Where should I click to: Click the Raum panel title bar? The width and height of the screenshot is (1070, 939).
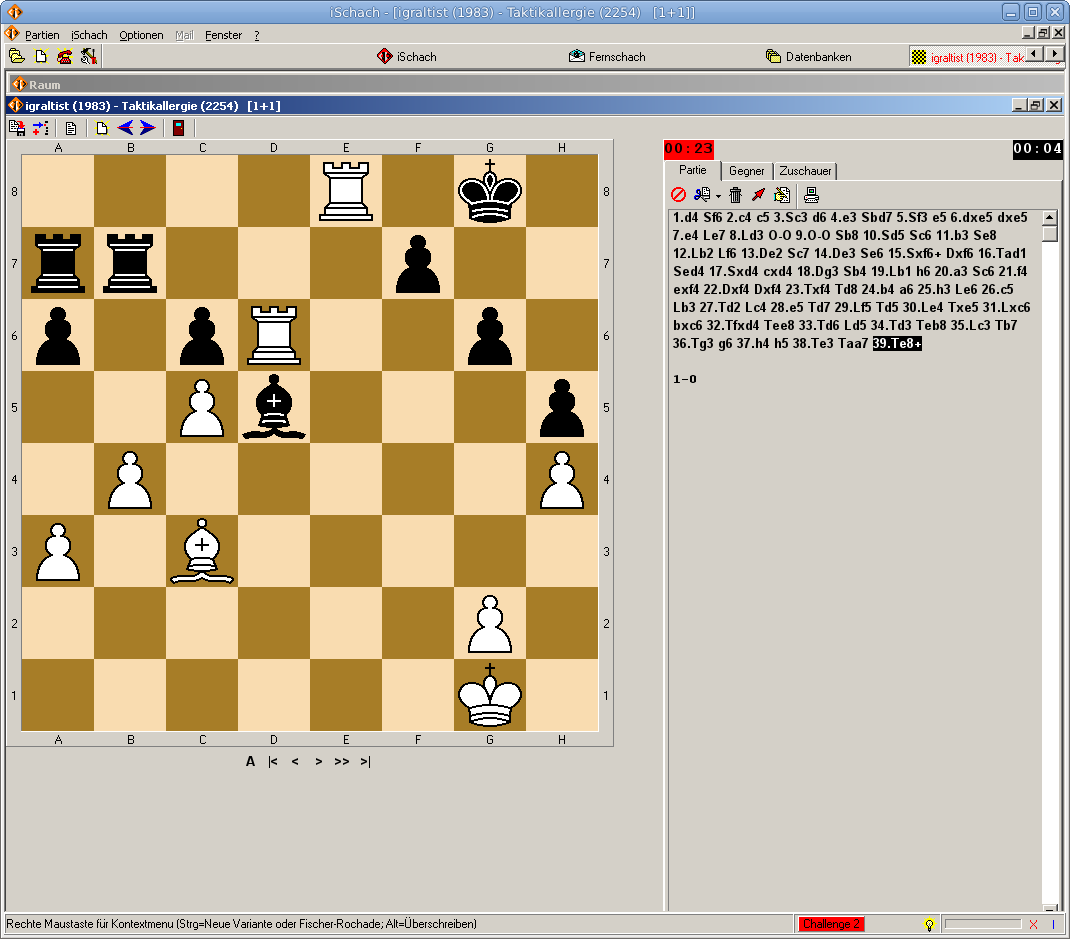tap(536, 85)
